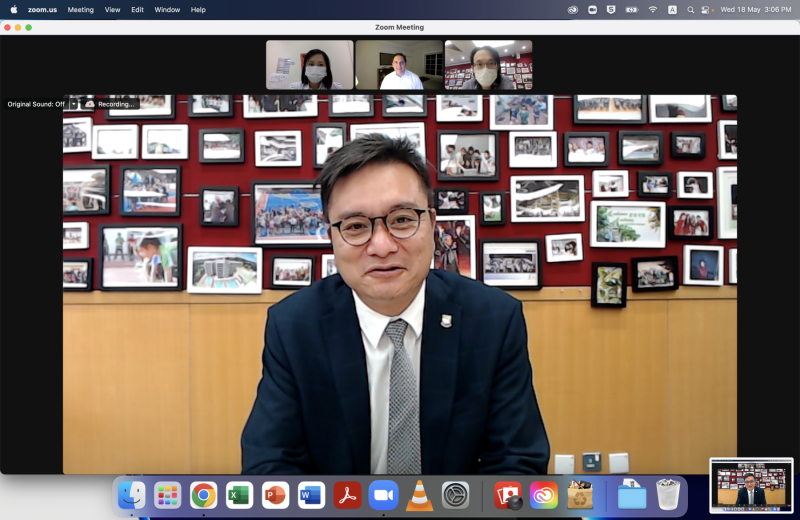Click the Recording... cloud indicator
This screenshot has height=520, width=800.
click(110, 104)
